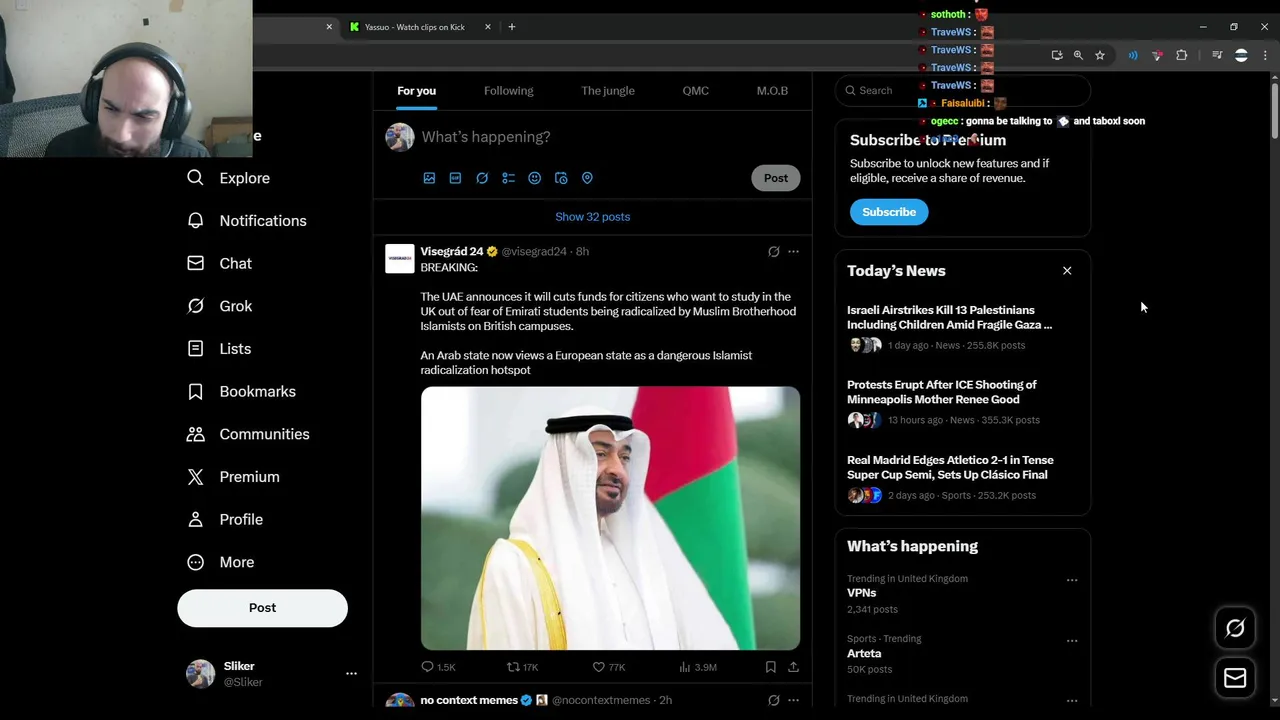Viewport: 1280px width, 720px height.
Task: Bookmark this page with Chrome star icon
Action: coord(1100,55)
